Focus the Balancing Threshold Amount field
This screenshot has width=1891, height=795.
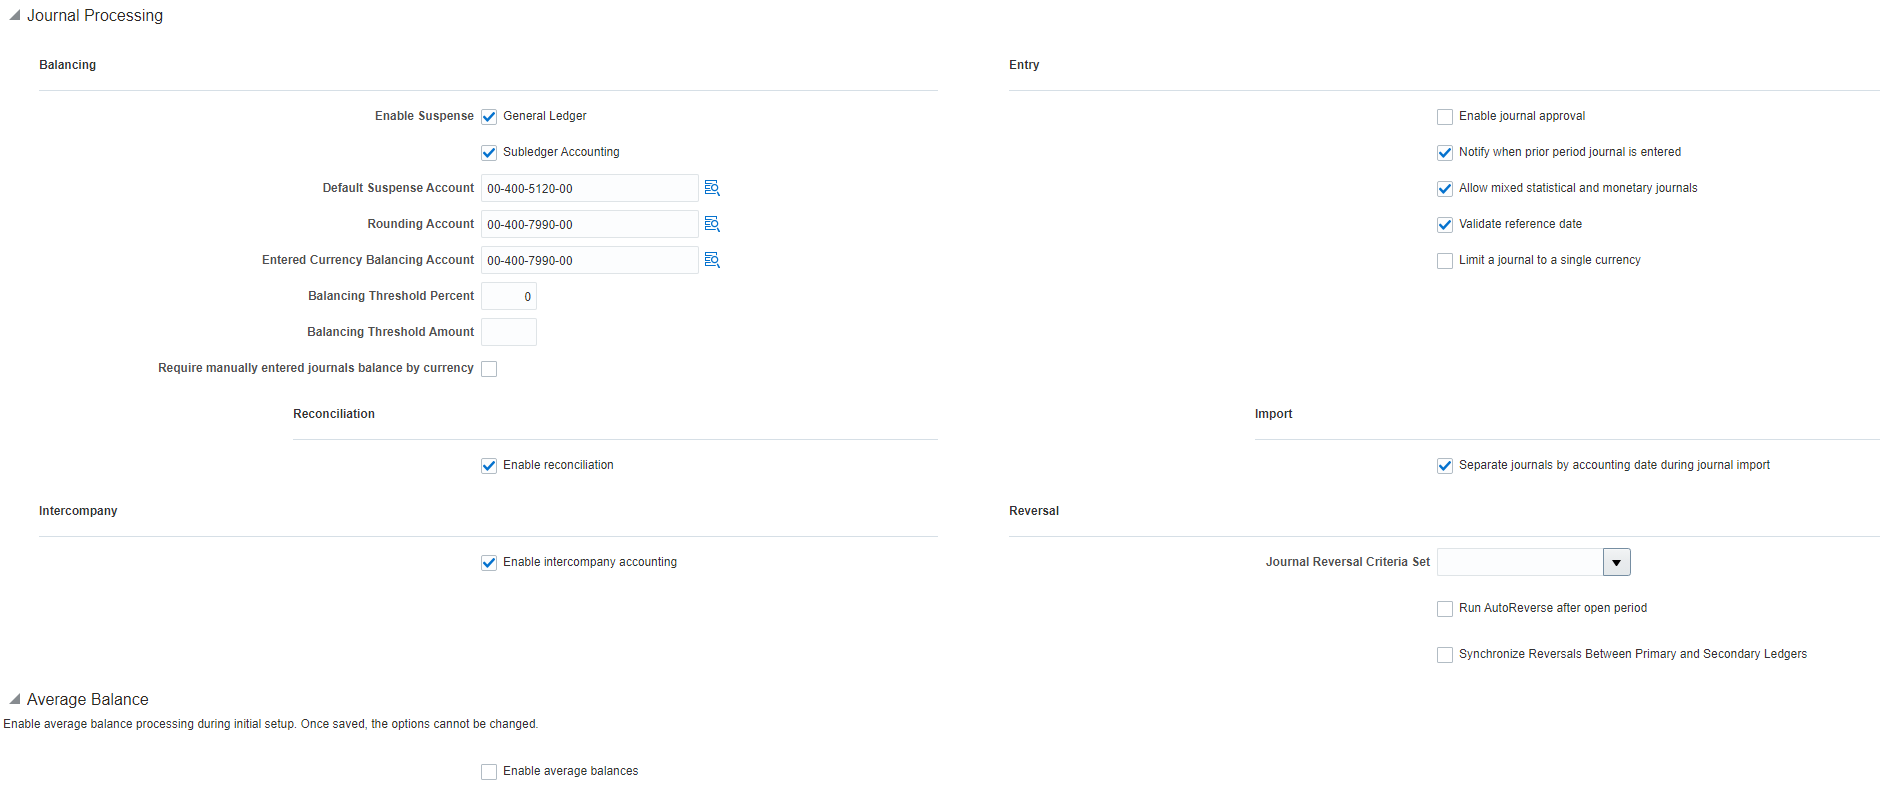tap(508, 332)
